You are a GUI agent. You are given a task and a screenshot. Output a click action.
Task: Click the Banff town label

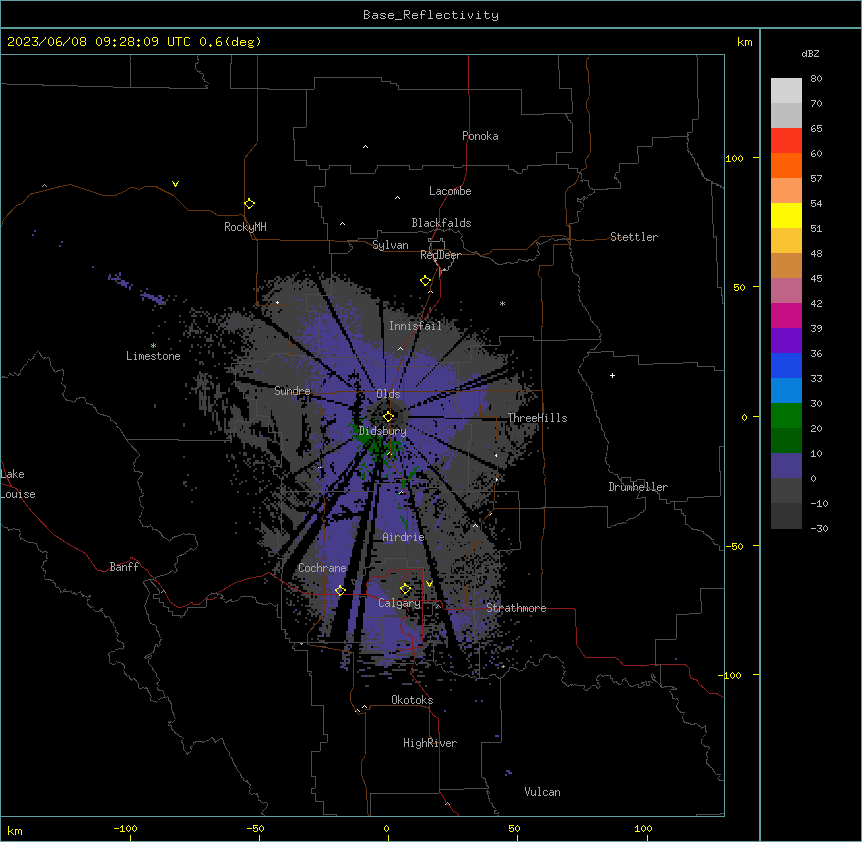[124, 567]
